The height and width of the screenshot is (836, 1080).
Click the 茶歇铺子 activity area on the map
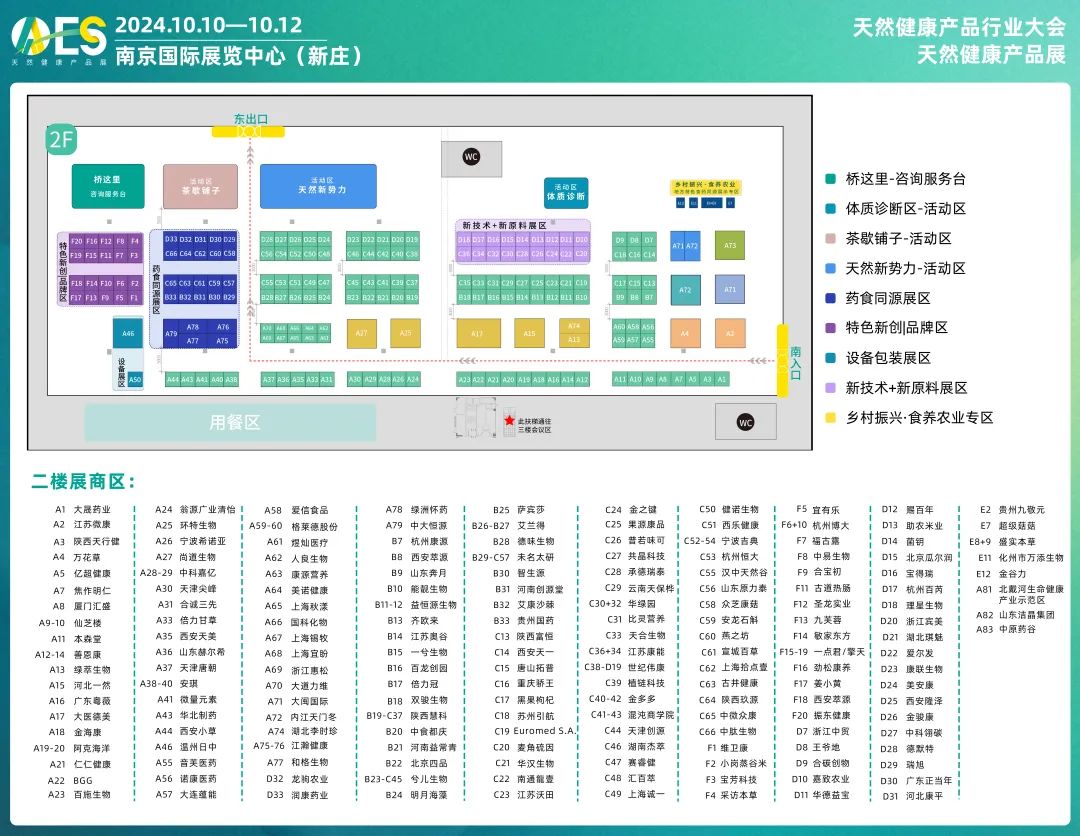200,186
